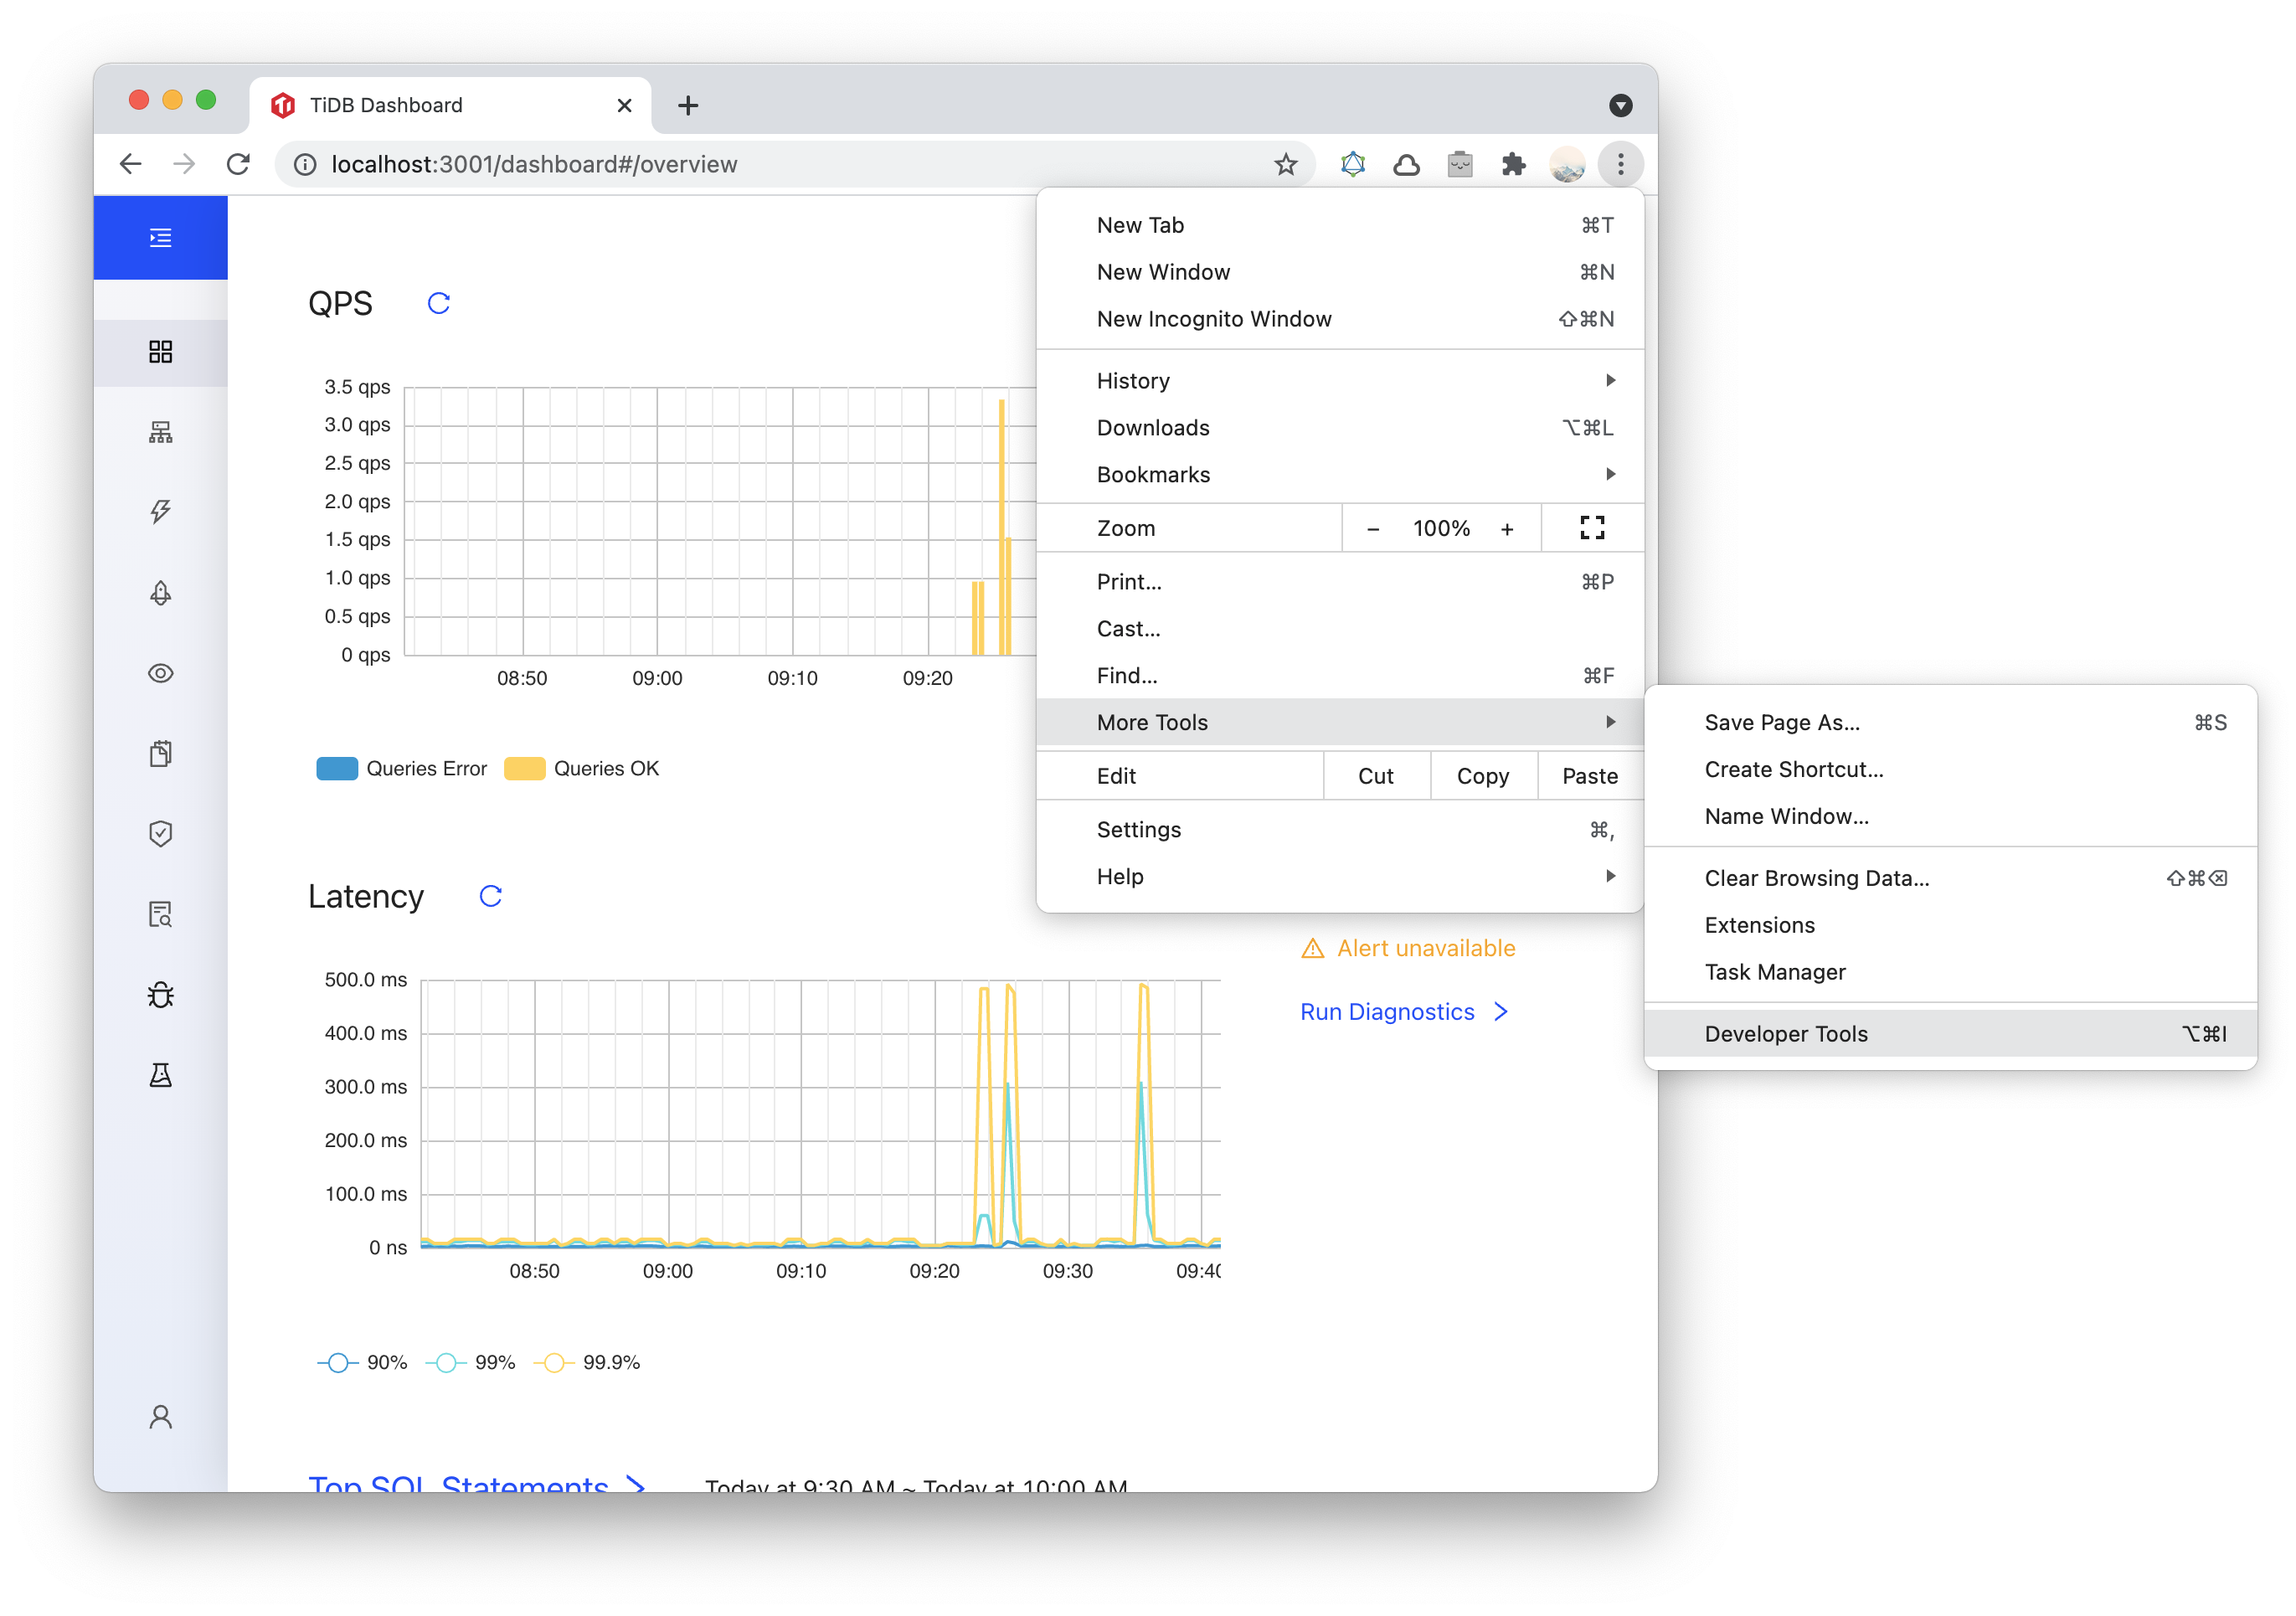This screenshot has height=1616, width=2296.
Task: Select the Key Visualizer lightning icon
Action: coord(161,512)
